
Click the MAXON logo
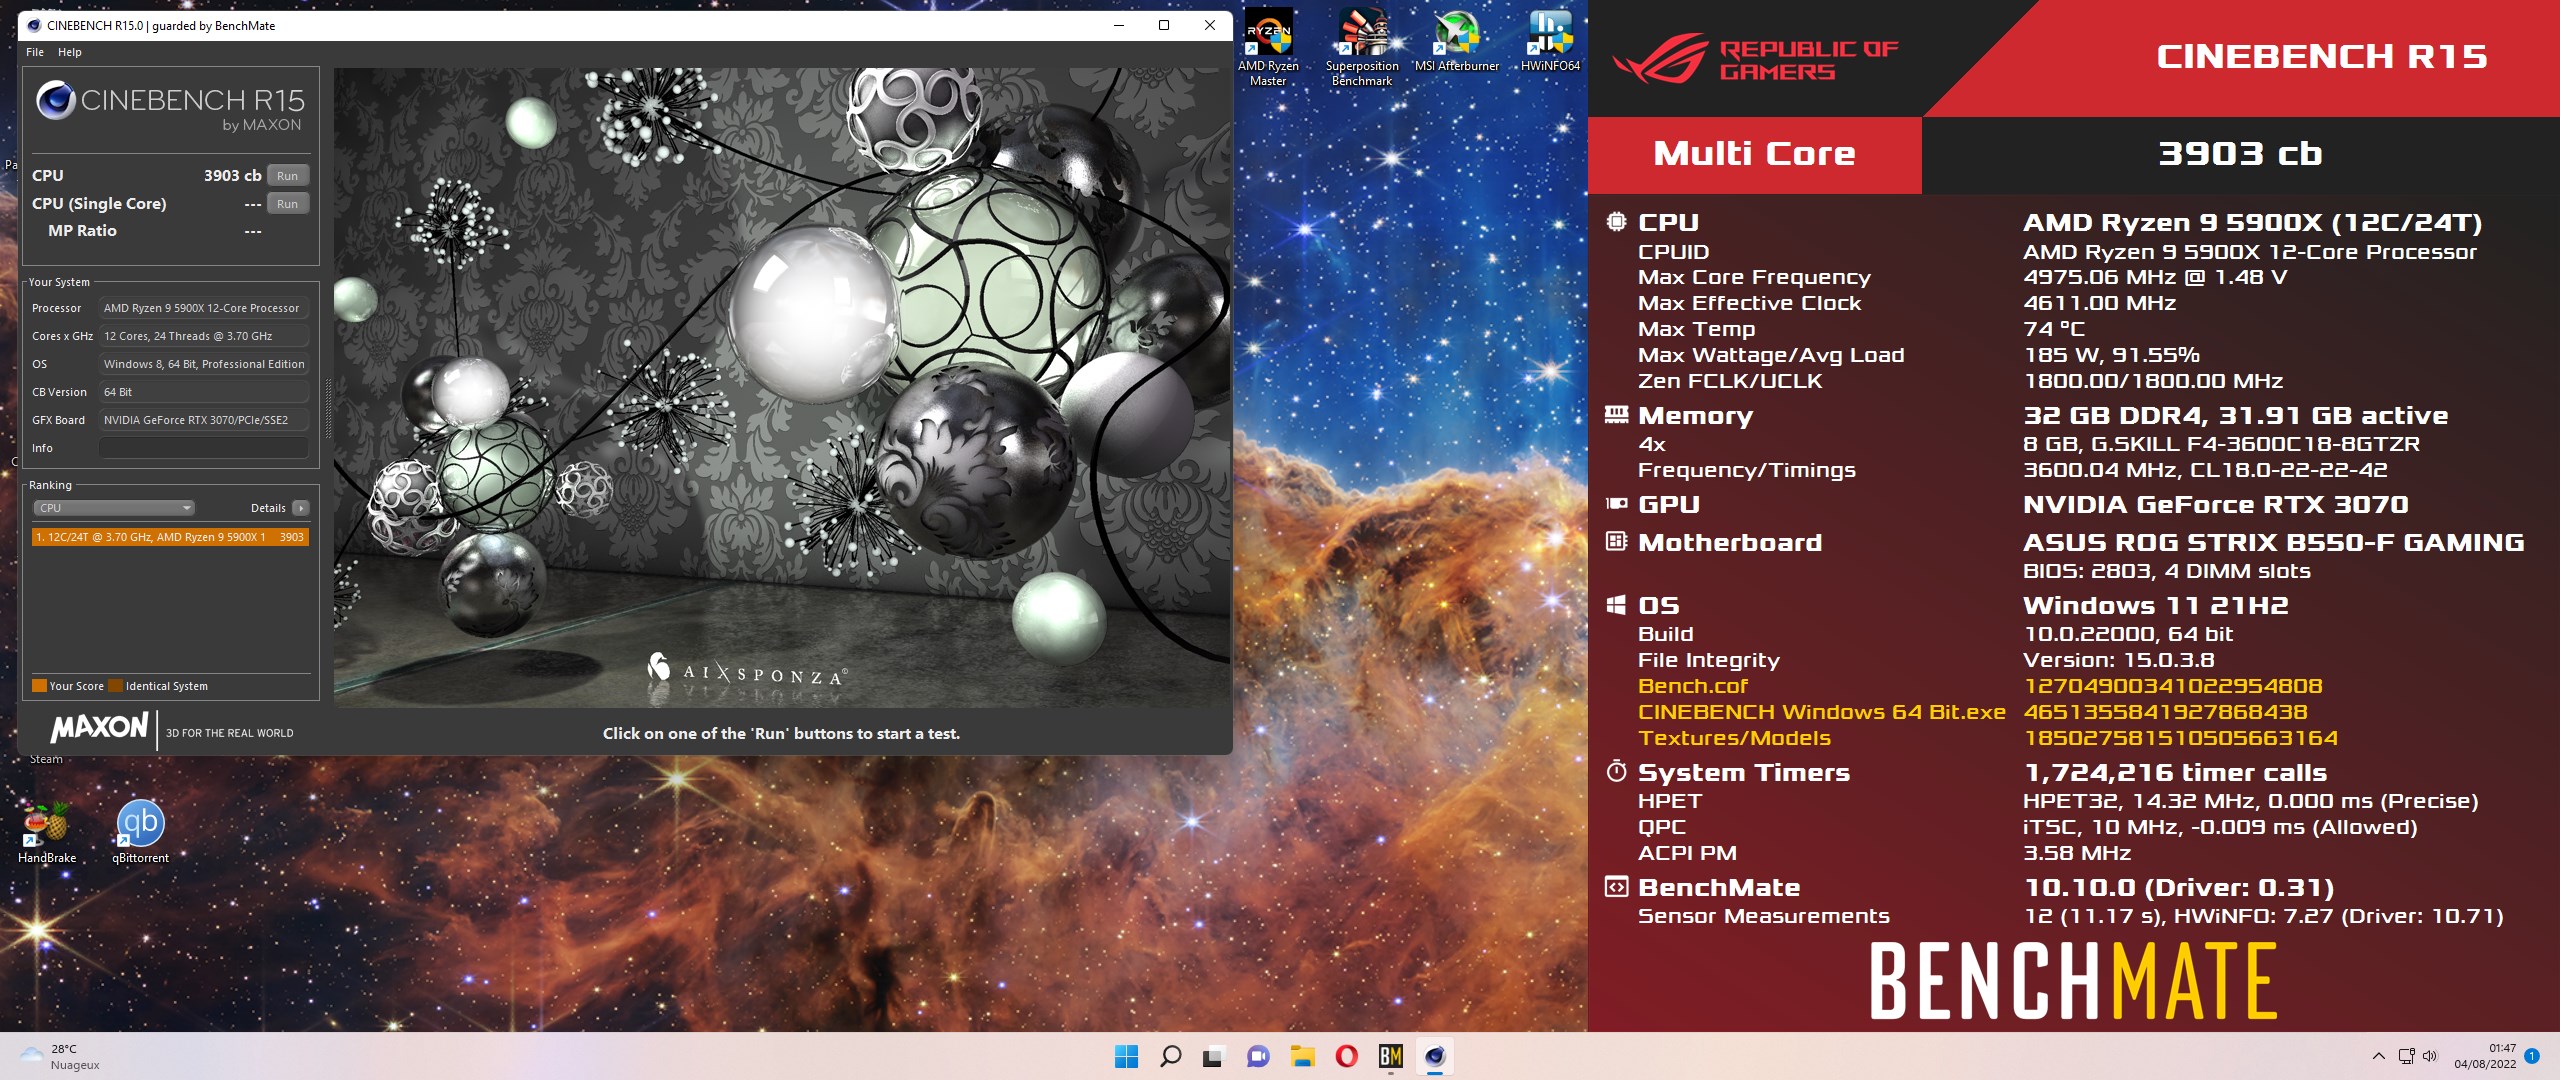click(99, 727)
